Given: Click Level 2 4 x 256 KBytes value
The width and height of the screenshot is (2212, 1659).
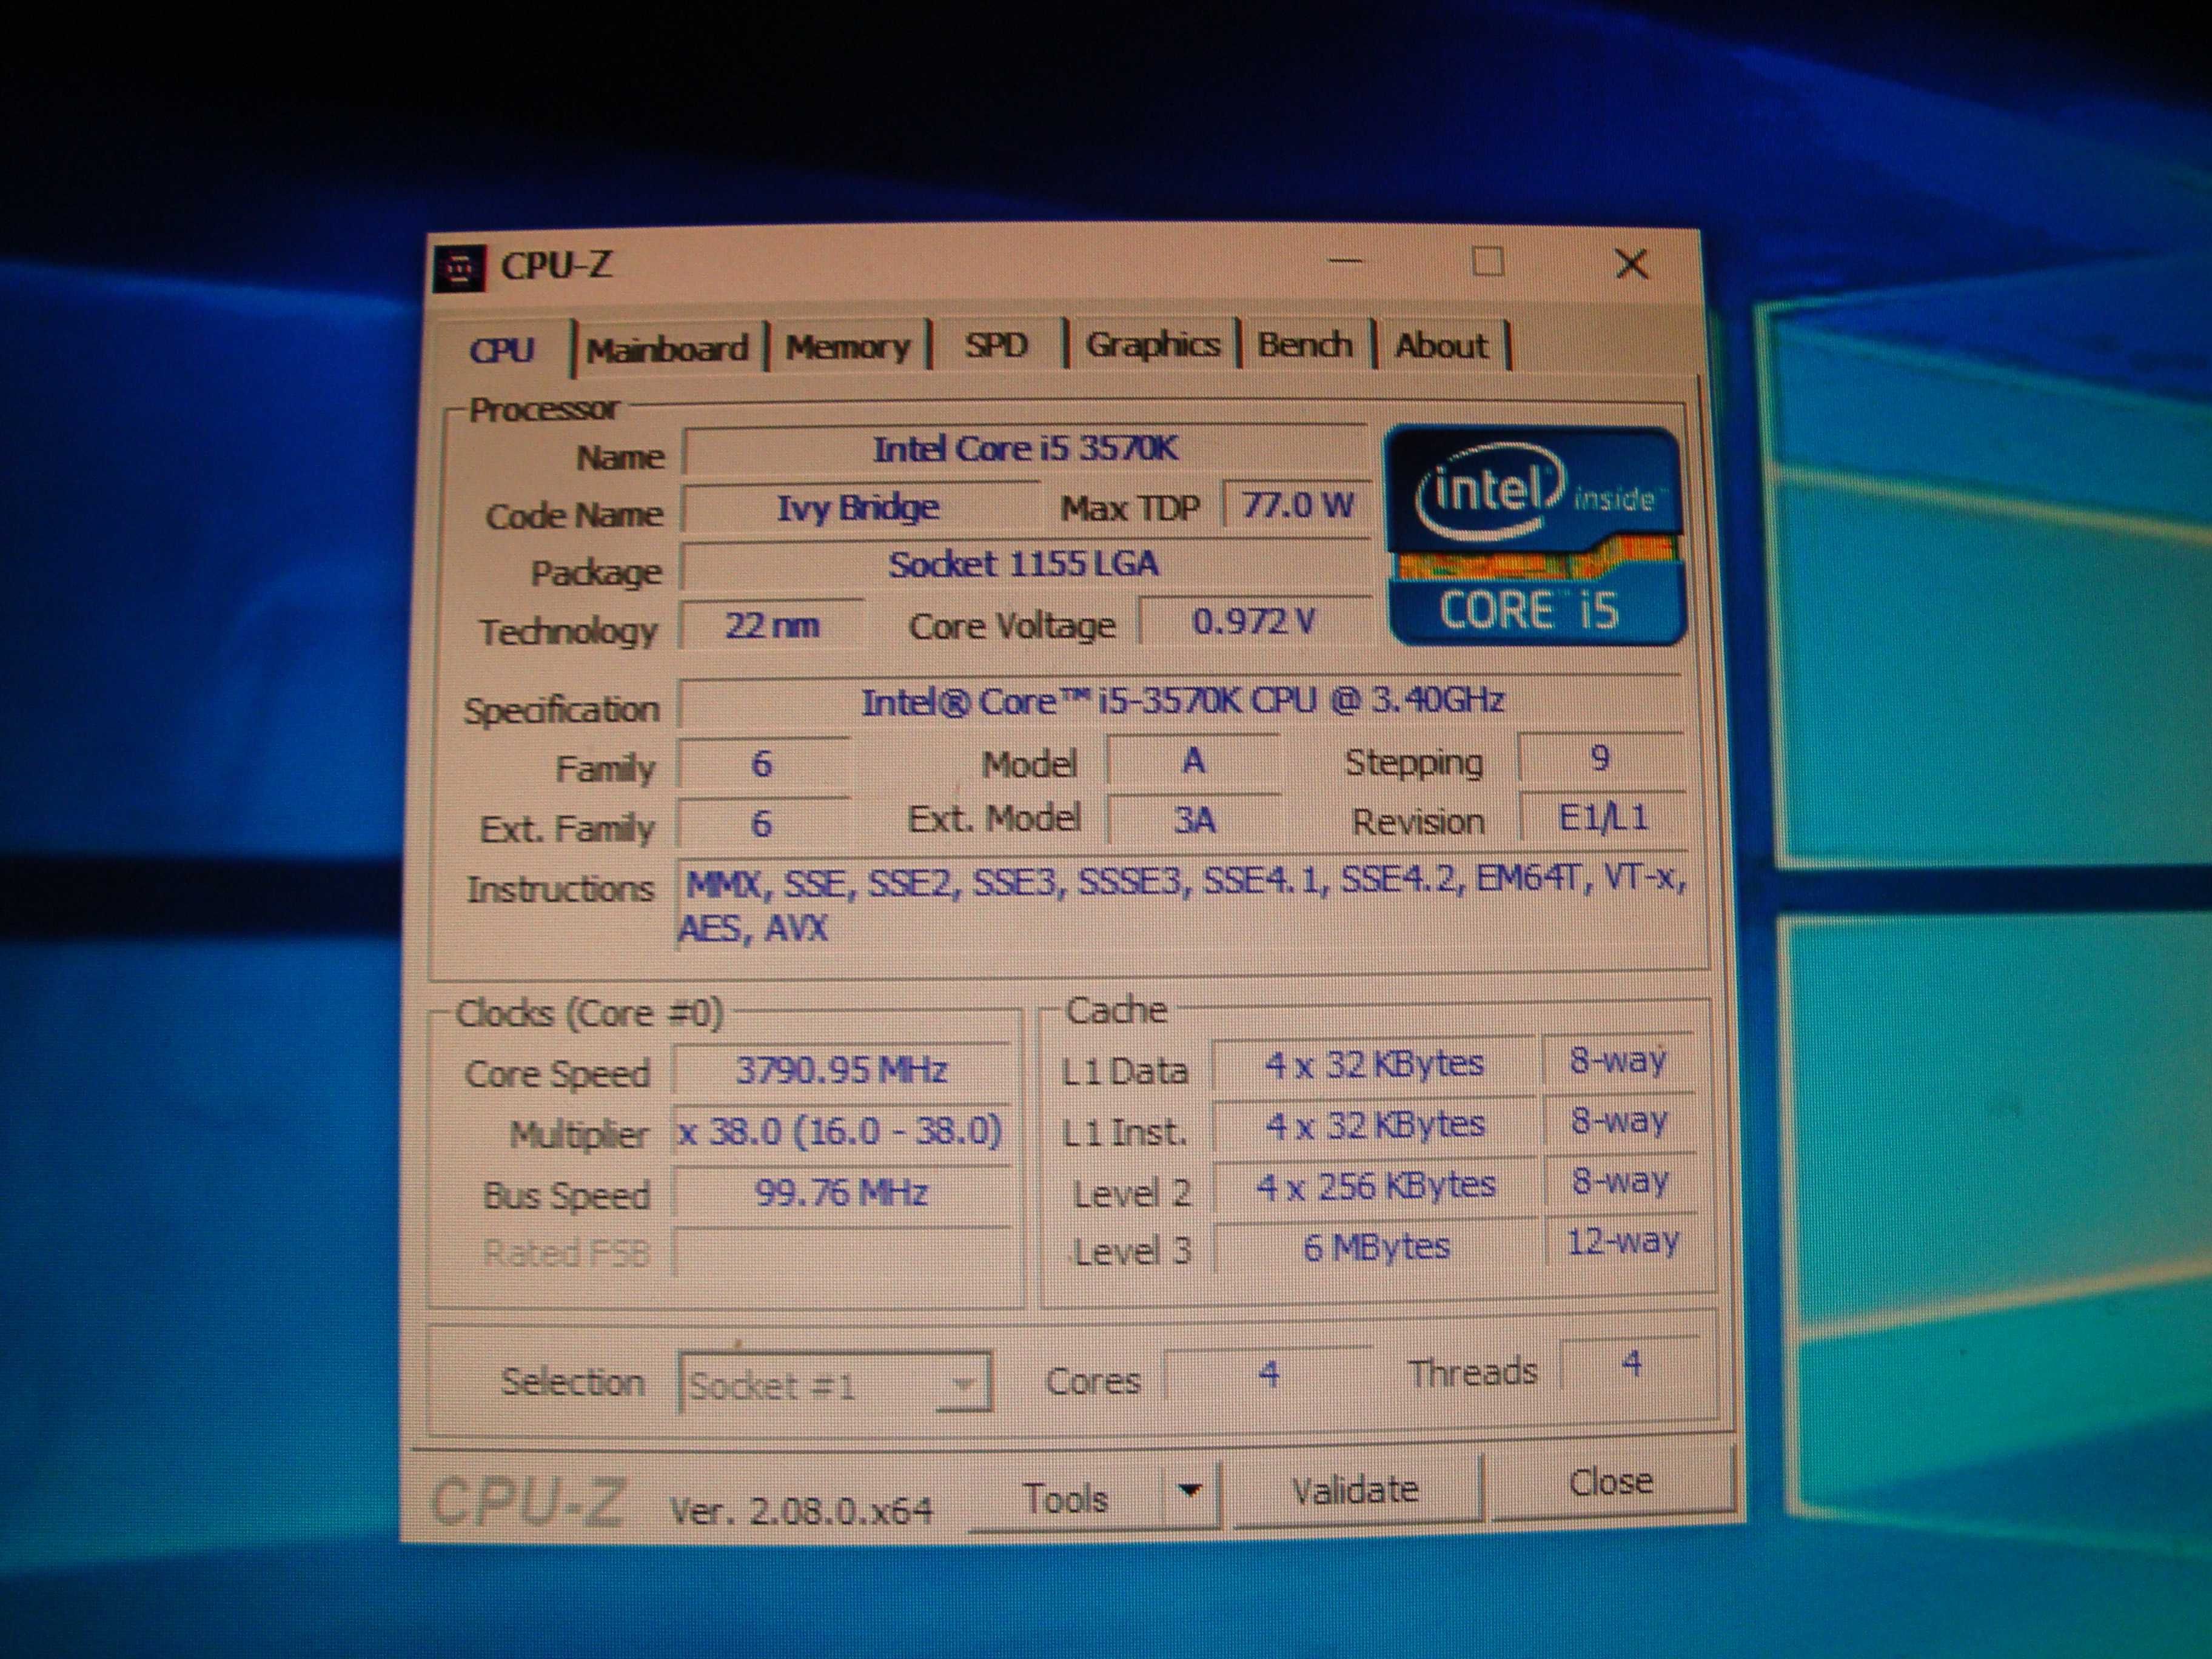Looking at the screenshot, I should point(1376,1186).
